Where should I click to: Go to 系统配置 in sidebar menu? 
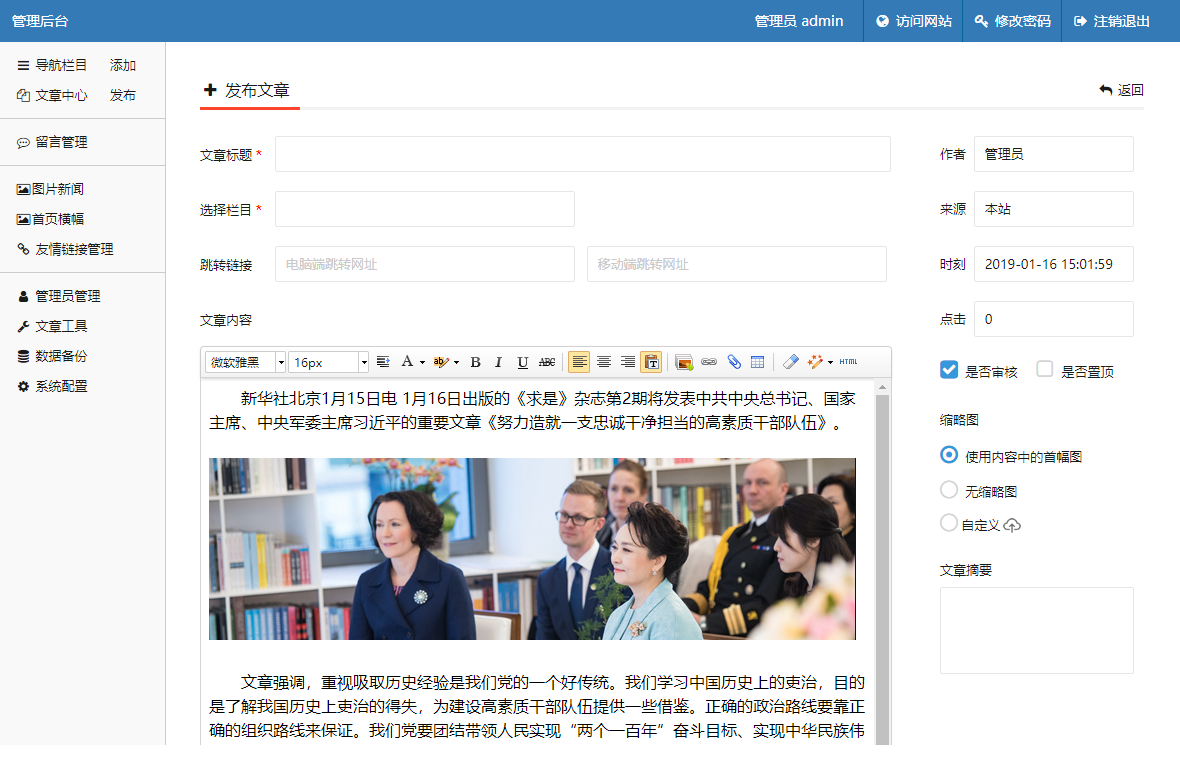click(61, 386)
